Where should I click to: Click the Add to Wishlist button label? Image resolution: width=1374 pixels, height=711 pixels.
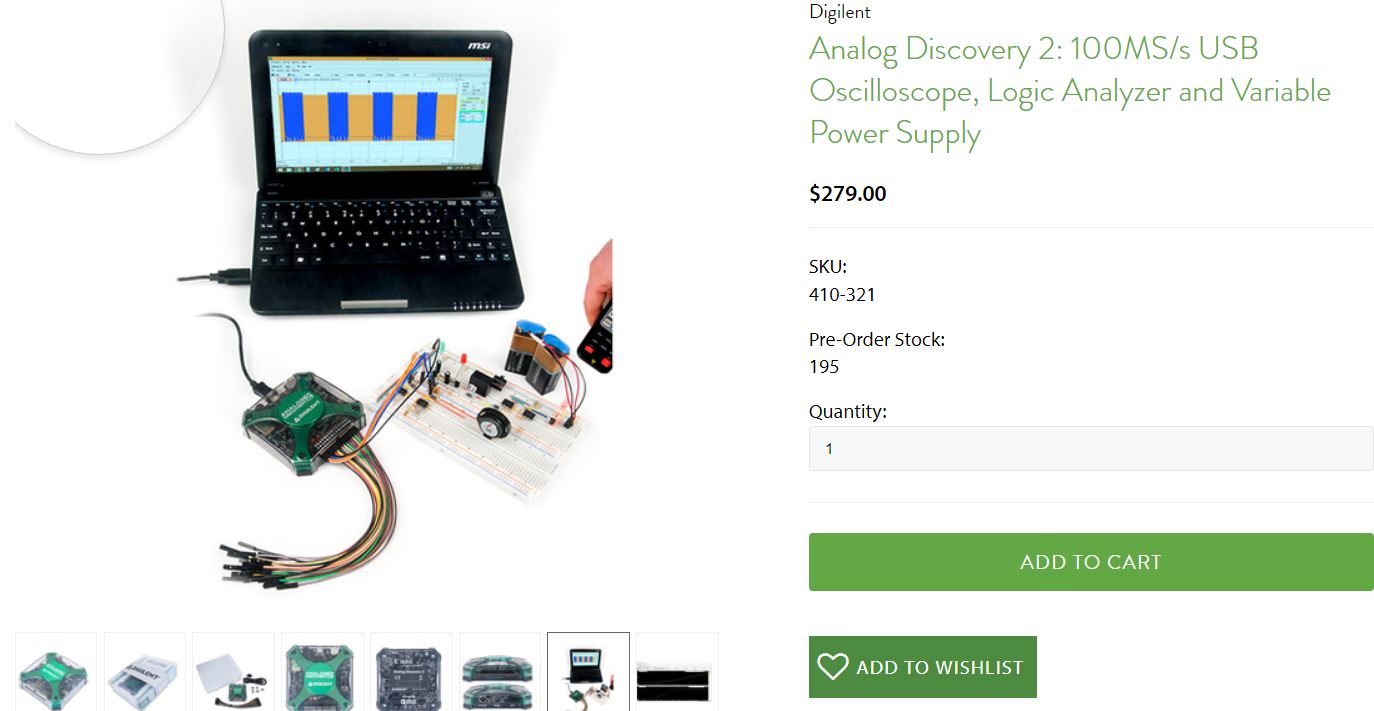[940, 668]
